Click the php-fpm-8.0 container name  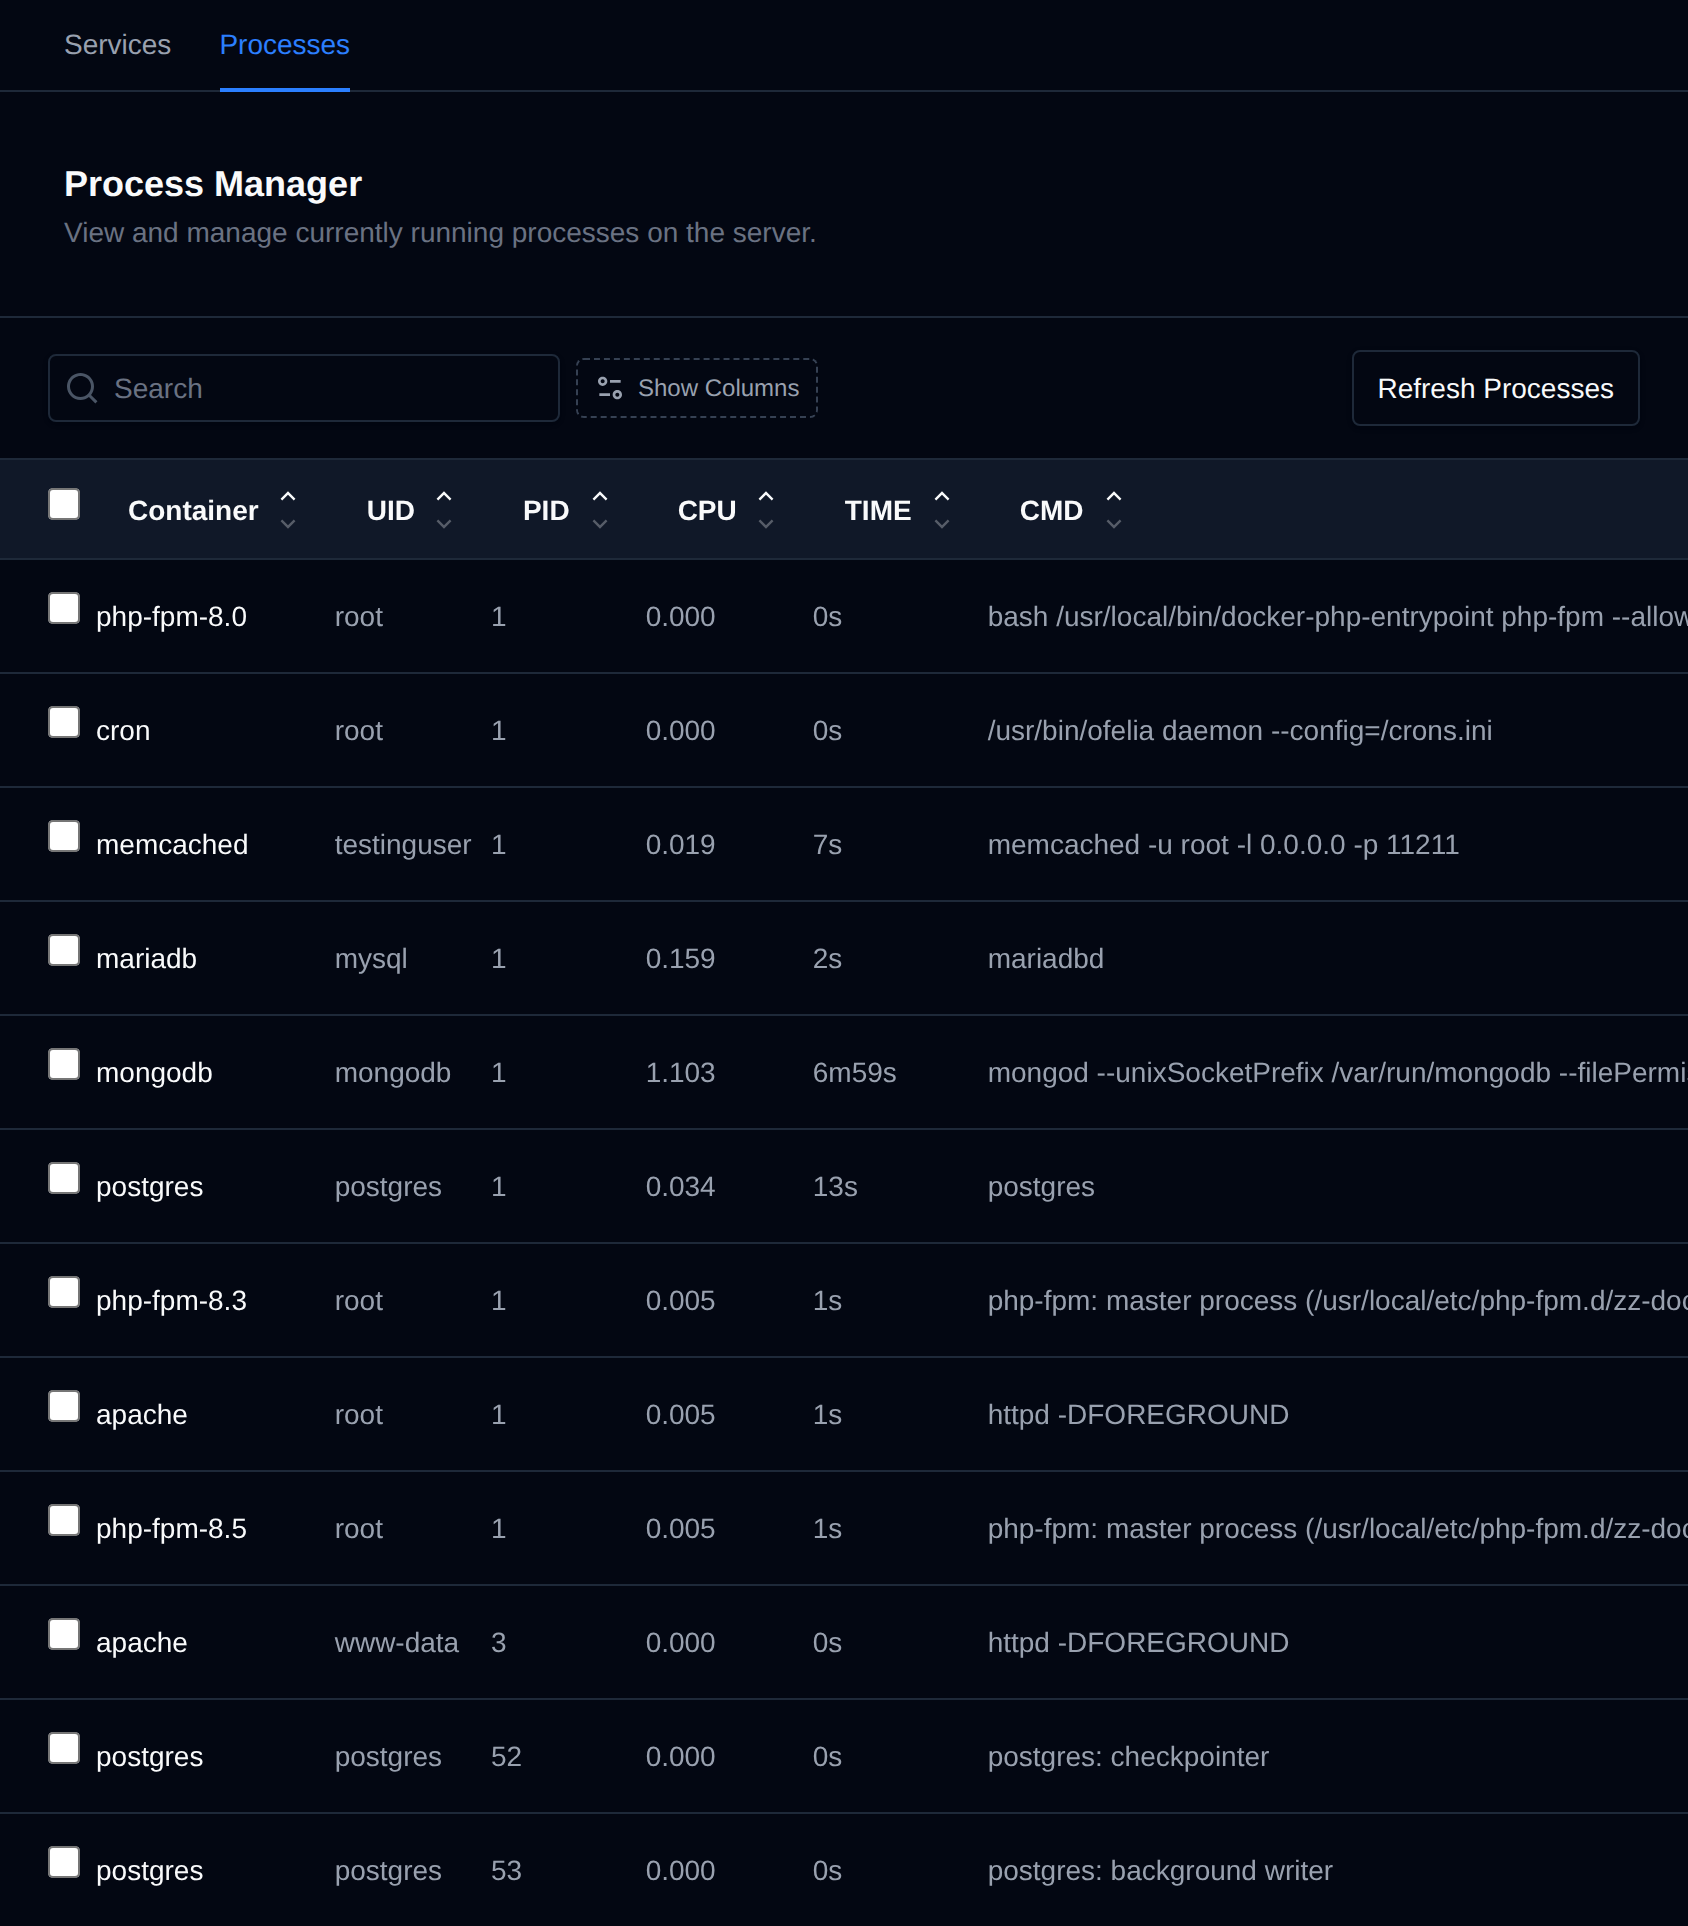pos(171,617)
